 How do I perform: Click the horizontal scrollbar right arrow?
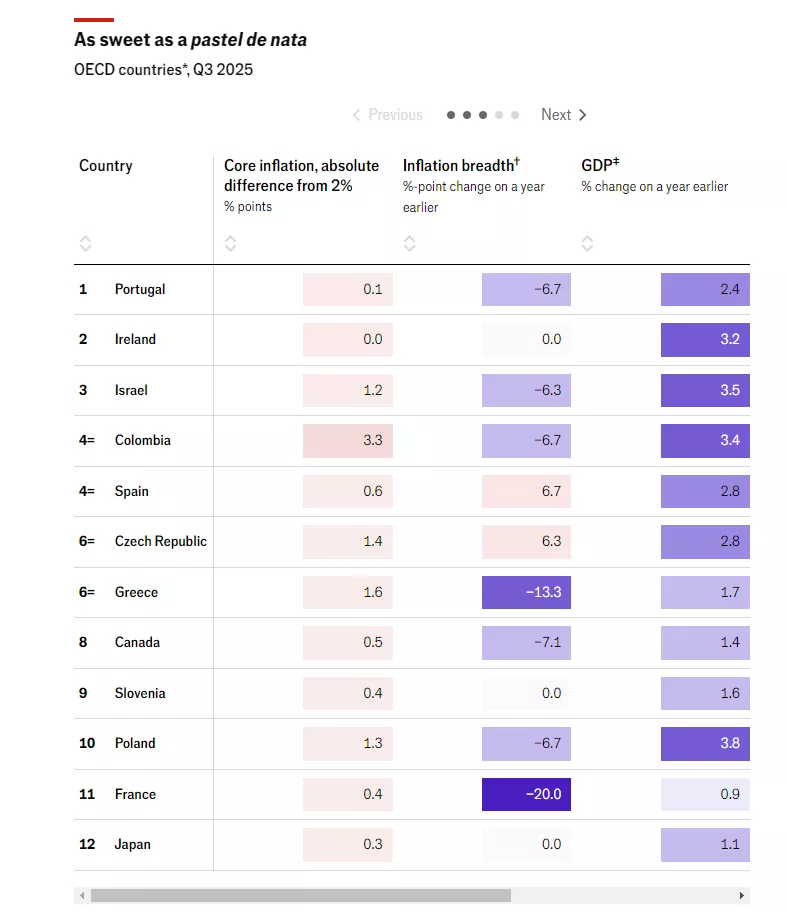[x=741, y=896]
